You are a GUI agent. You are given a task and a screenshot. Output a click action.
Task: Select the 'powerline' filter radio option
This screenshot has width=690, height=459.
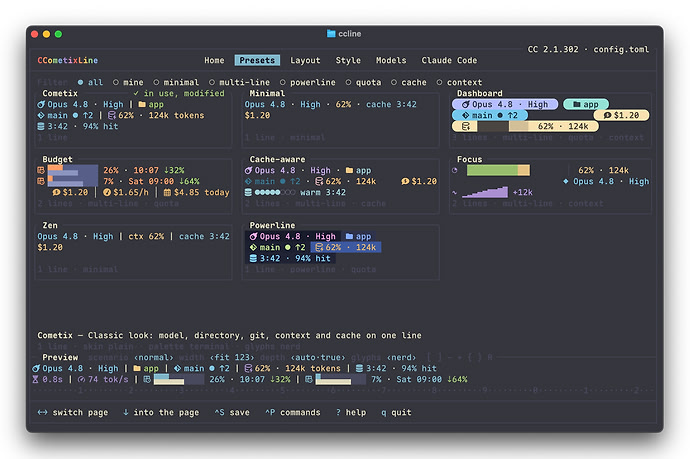[308, 82]
